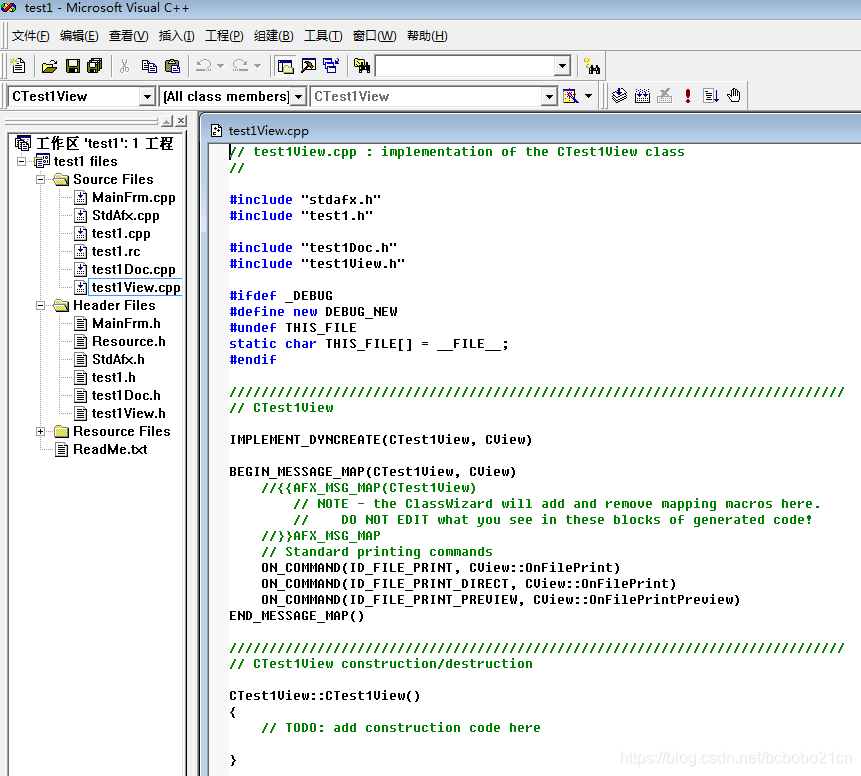Click the Paste clipboard icon
861x776 pixels.
click(x=172, y=66)
